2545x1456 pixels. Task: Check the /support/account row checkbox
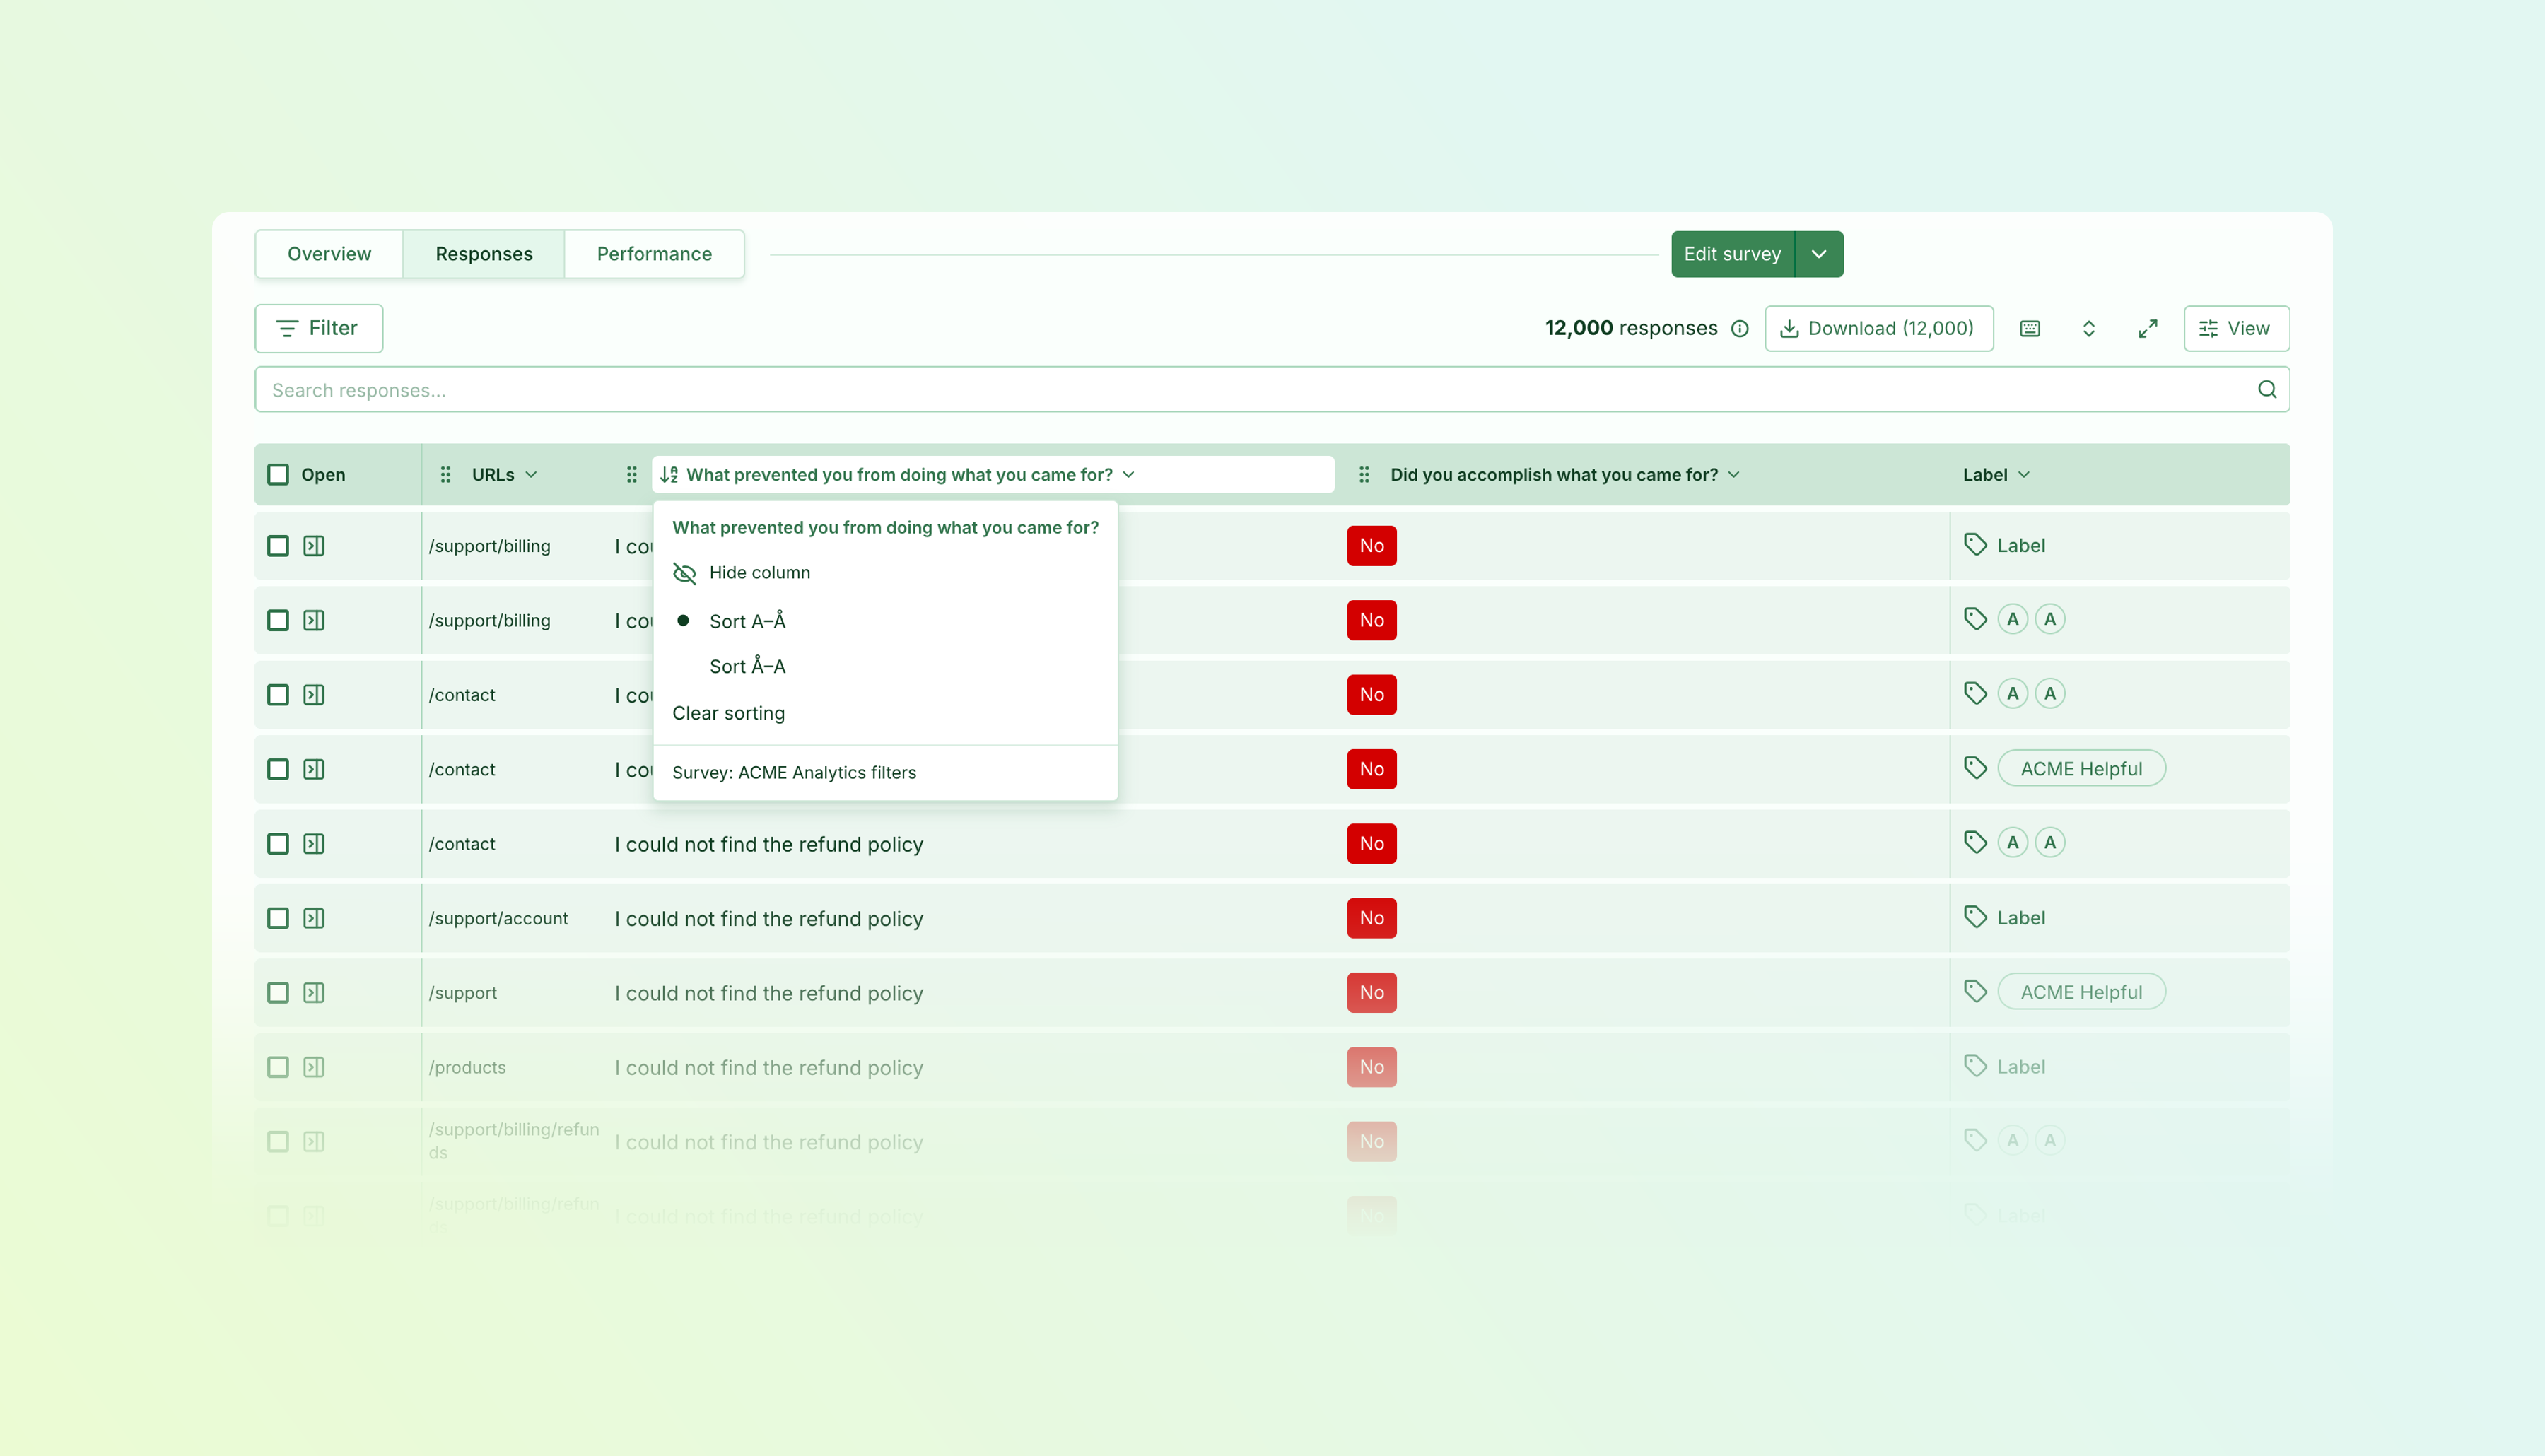pos(278,917)
